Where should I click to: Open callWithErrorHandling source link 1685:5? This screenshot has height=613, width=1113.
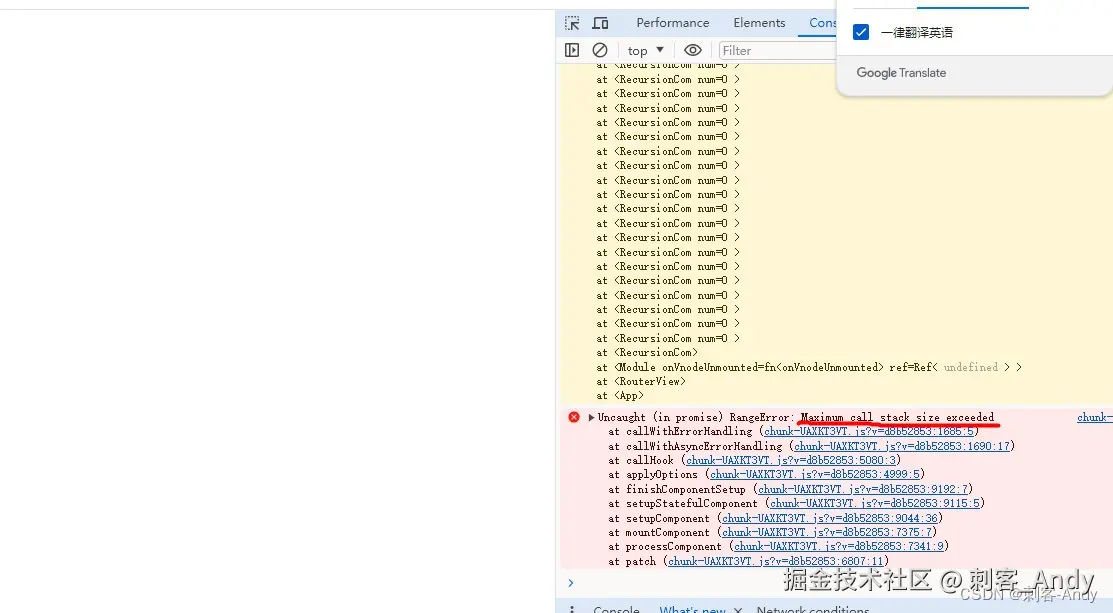coord(869,431)
